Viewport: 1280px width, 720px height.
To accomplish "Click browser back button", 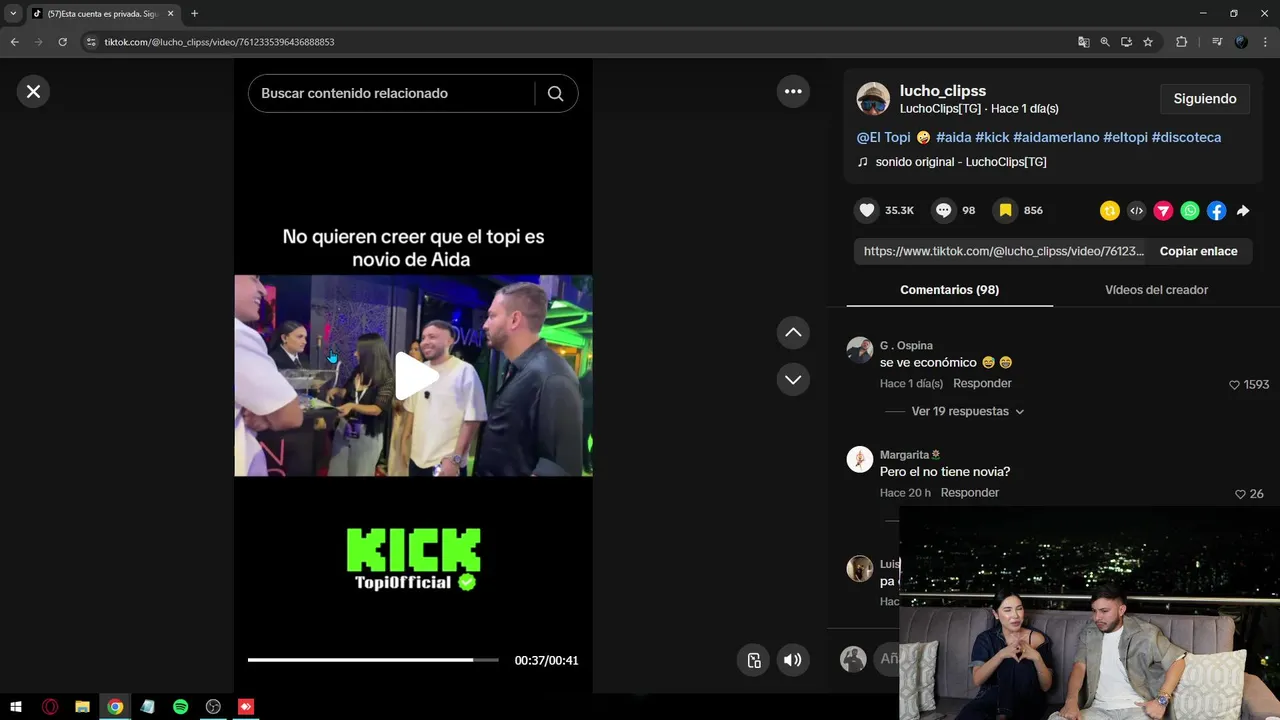I will [x=14, y=42].
